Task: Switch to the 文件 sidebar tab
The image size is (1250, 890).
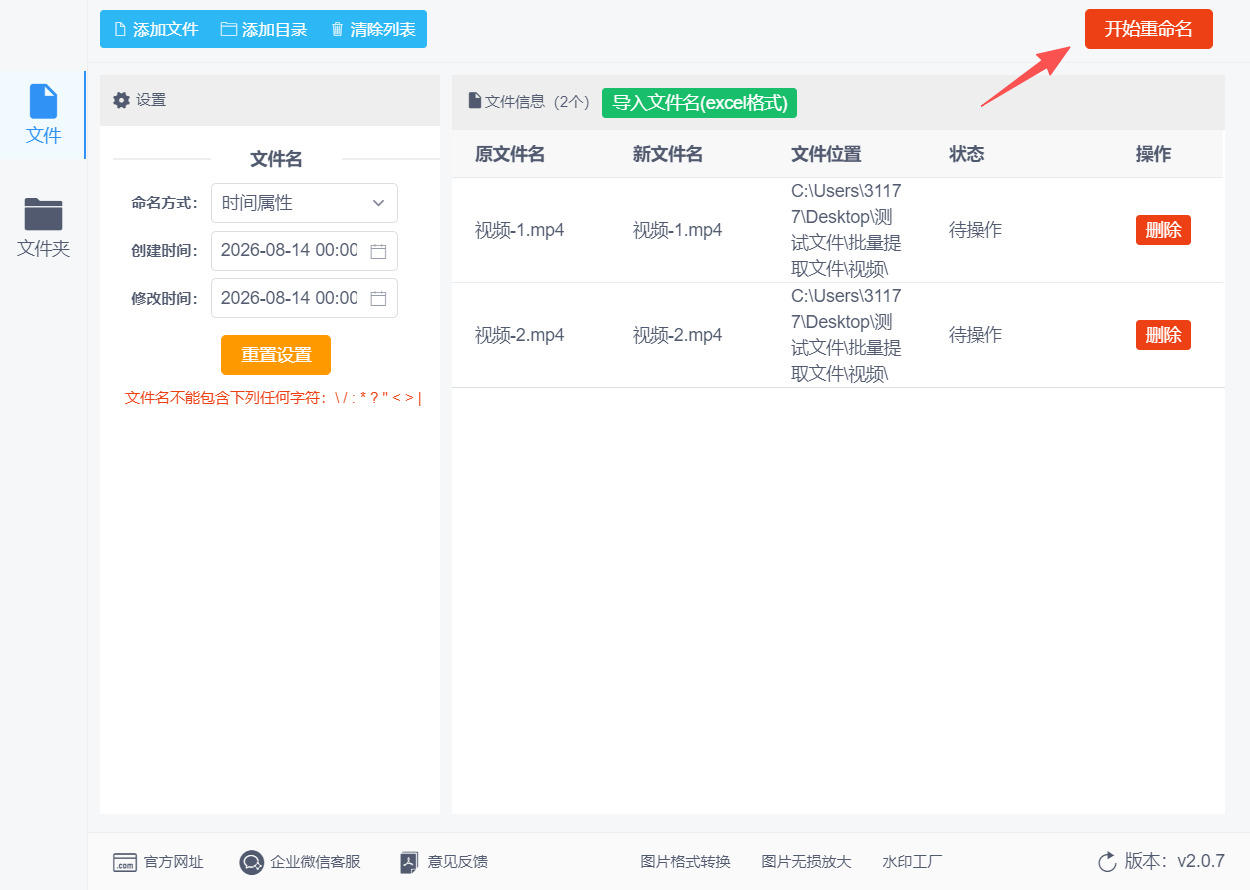Action: (43, 115)
